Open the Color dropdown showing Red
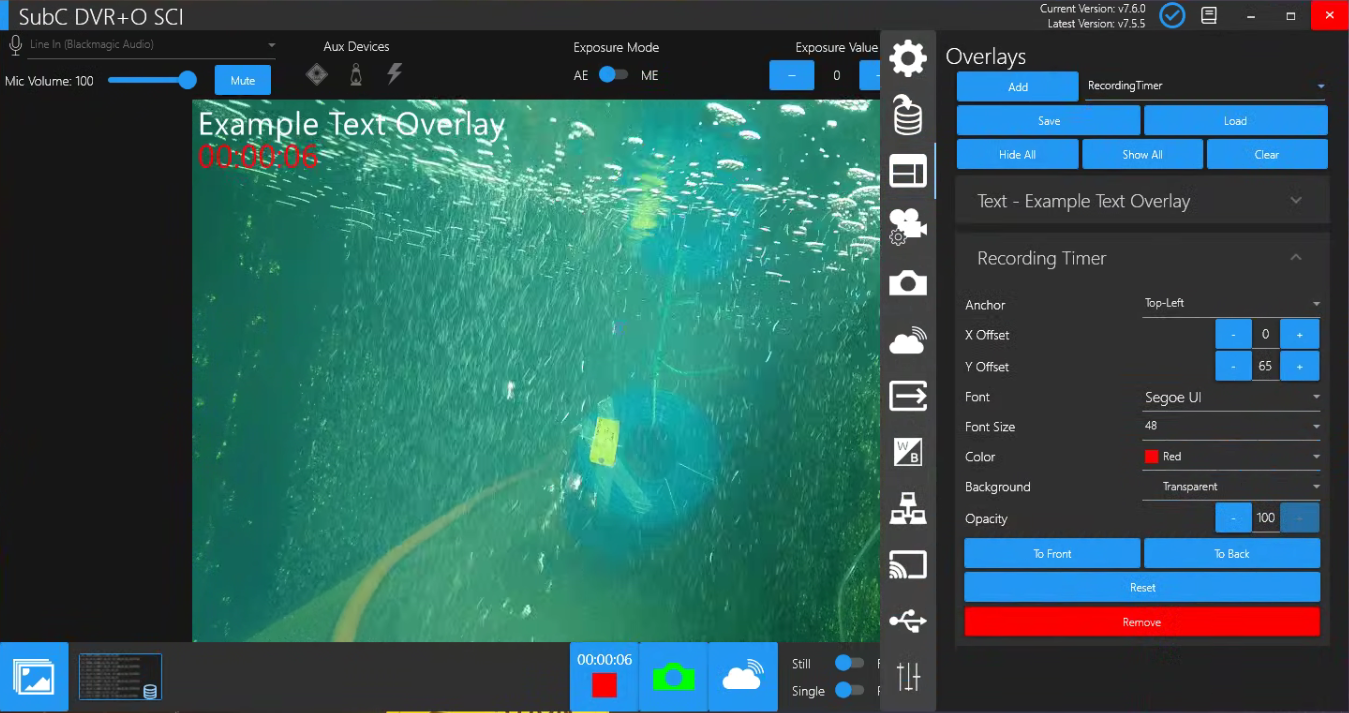The height and width of the screenshot is (713, 1349). 1232,457
